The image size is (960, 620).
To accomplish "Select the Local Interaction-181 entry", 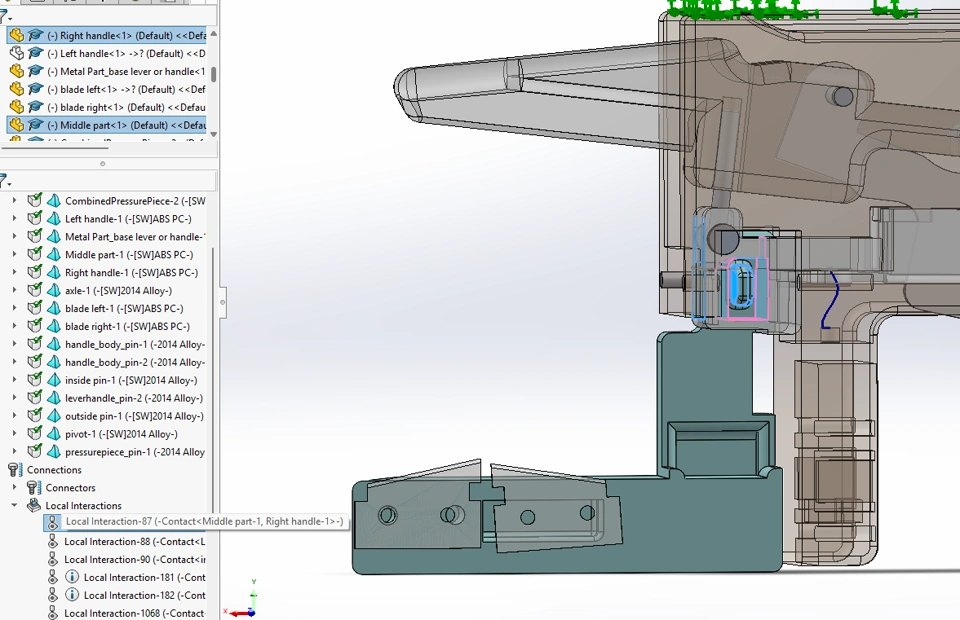I will coord(144,577).
